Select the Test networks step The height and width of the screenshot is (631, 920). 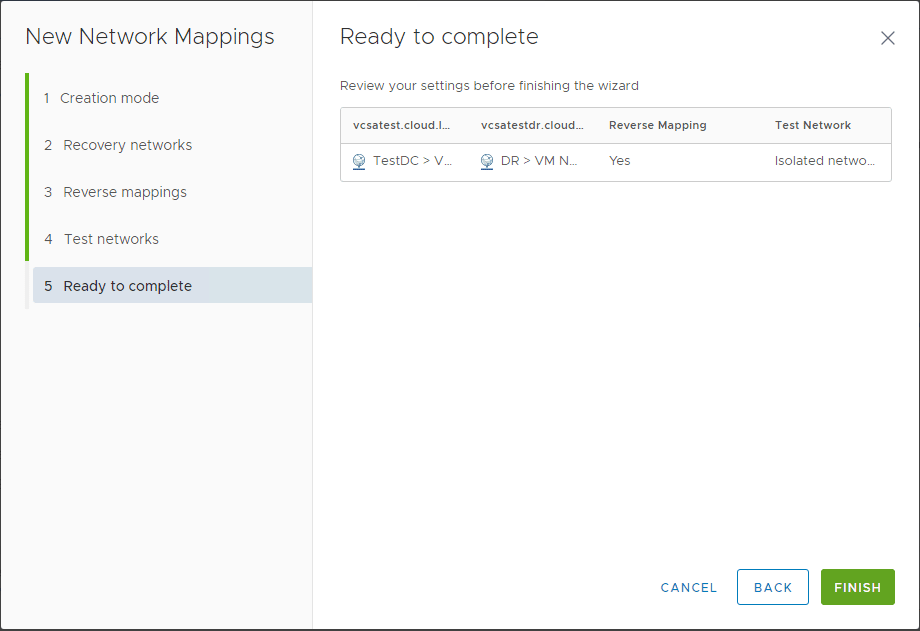(x=111, y=239)
